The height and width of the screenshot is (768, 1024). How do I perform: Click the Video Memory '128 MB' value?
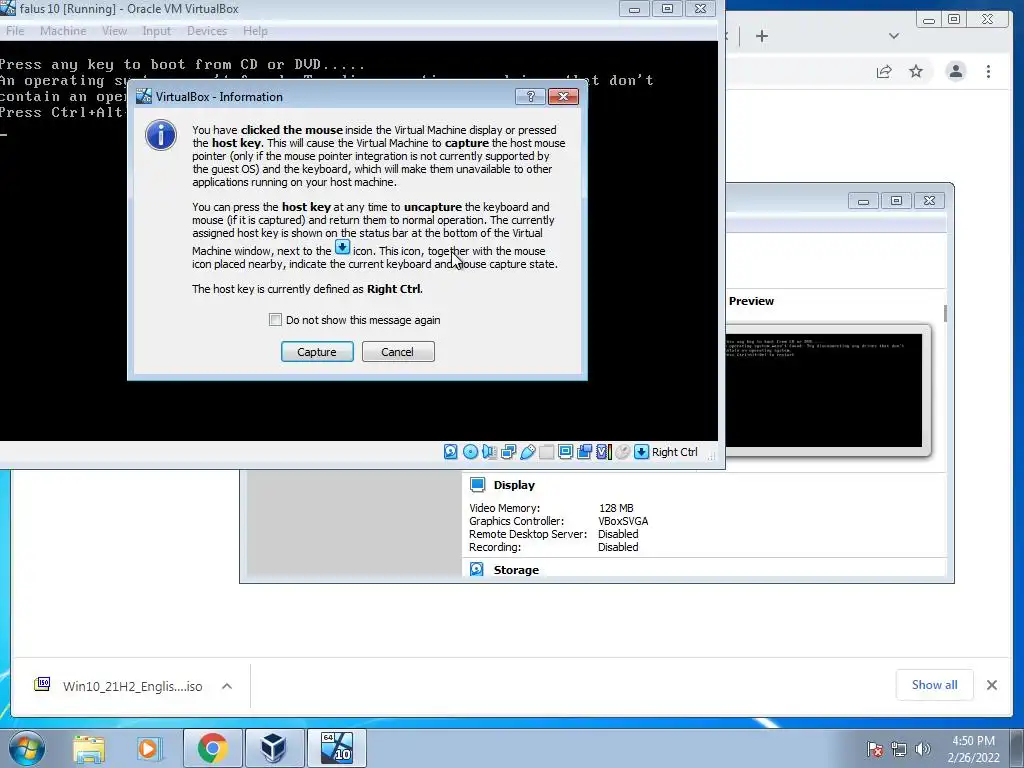pos(616,508)
